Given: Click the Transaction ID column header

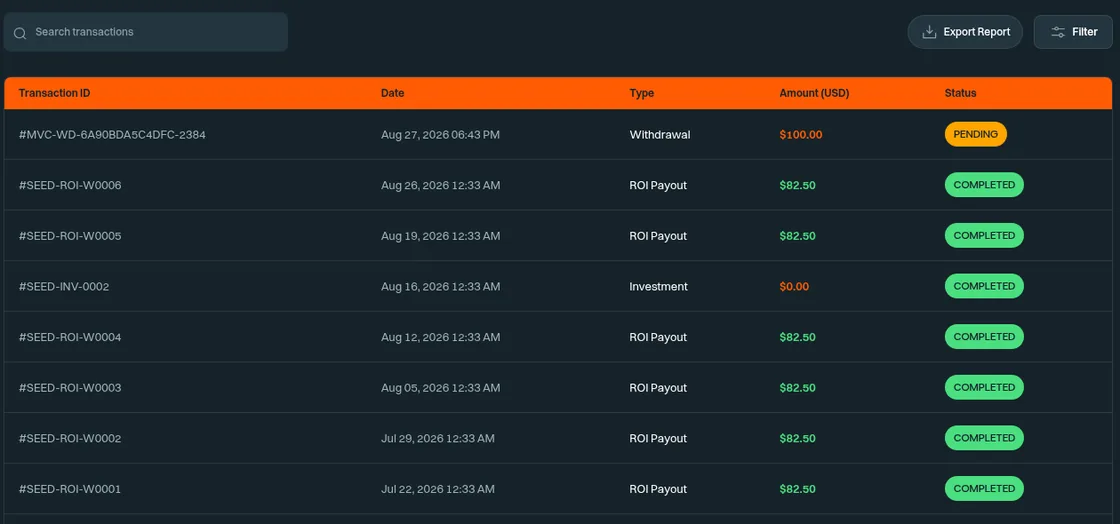Looking at the screenshot, I should (x=54, y=93).
